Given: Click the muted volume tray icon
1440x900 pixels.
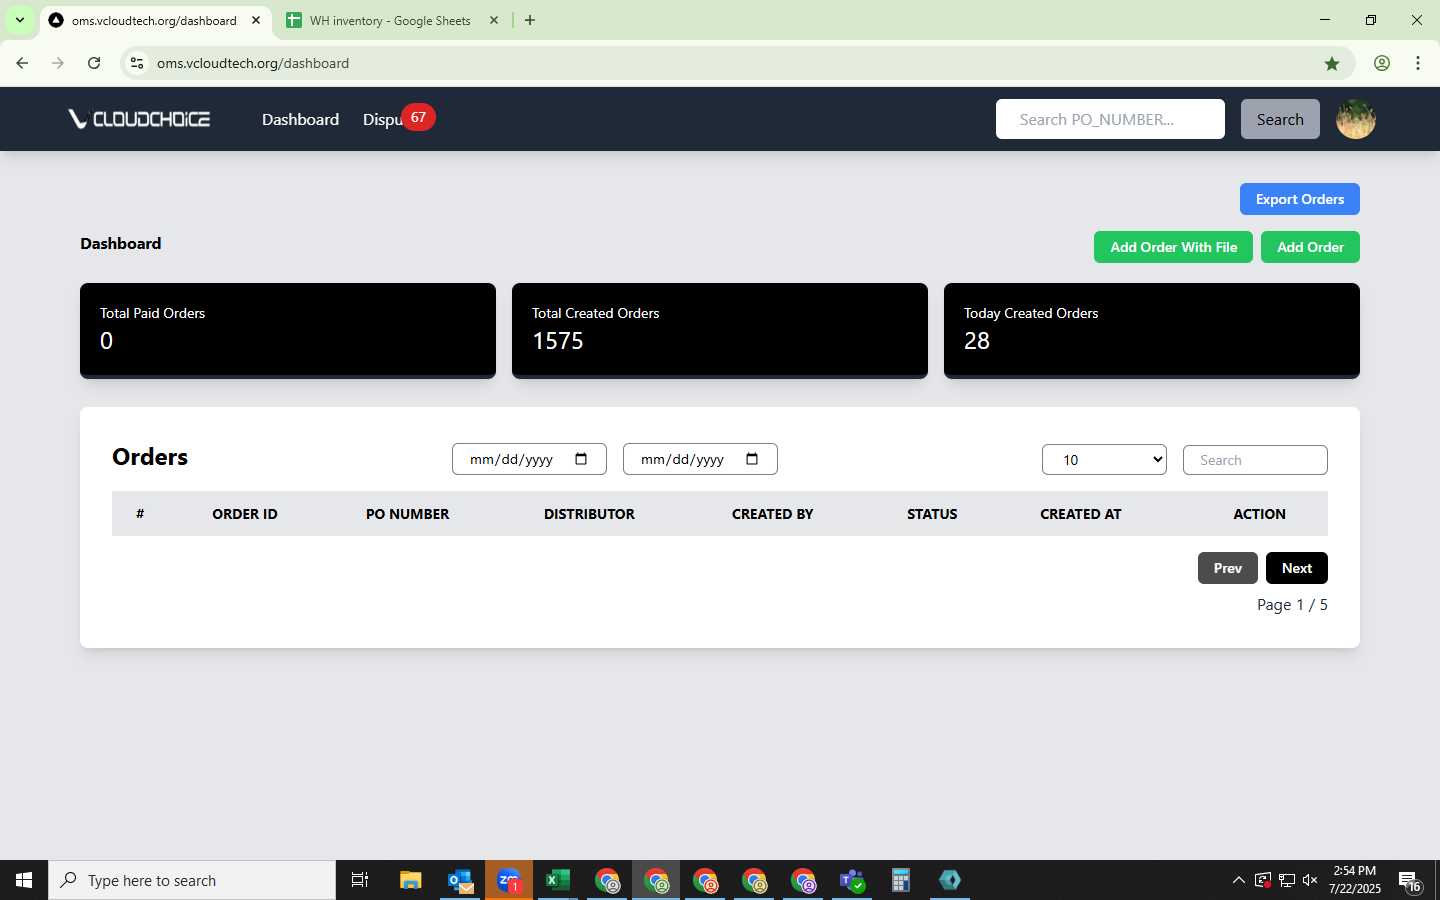Looking at the screenshot, I should (1310, 880).
